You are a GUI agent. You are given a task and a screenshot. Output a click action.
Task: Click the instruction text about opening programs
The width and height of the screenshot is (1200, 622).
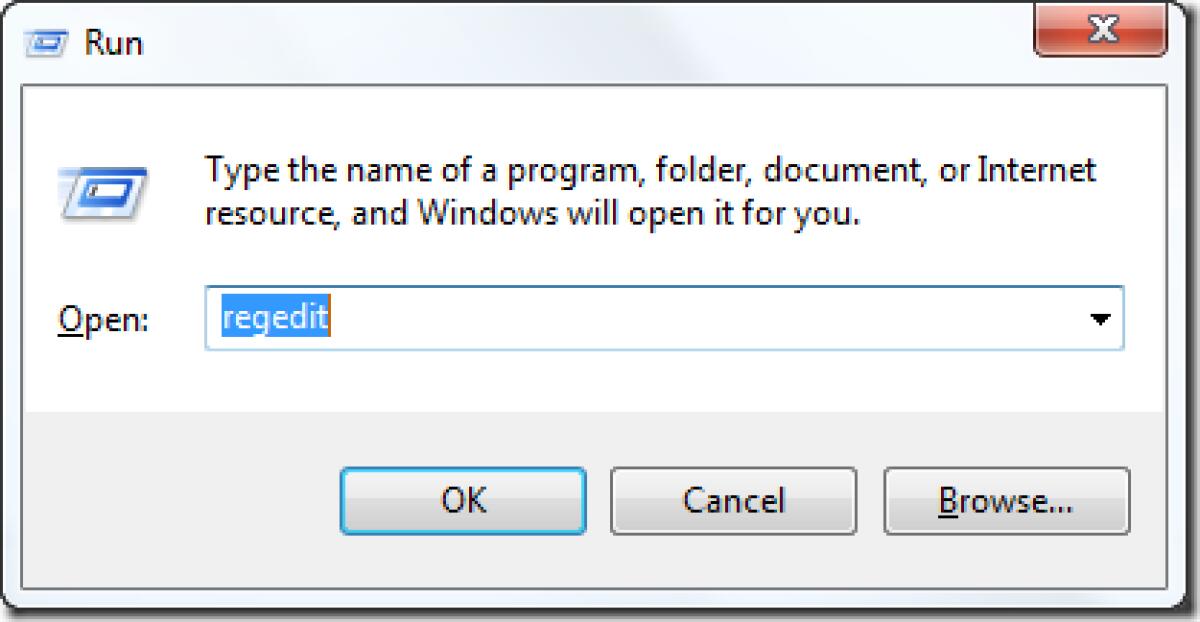pos(648,190)
